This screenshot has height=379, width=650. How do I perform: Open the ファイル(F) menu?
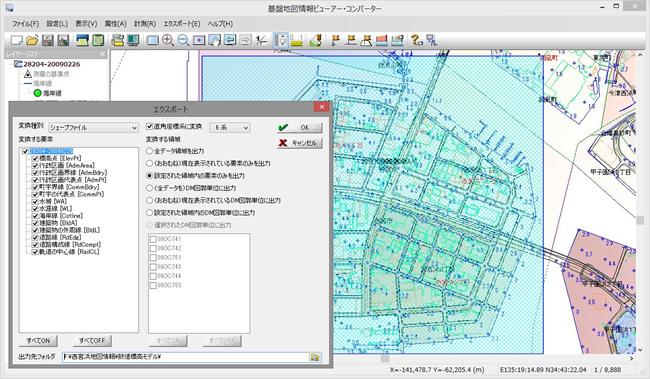point(25,24)
